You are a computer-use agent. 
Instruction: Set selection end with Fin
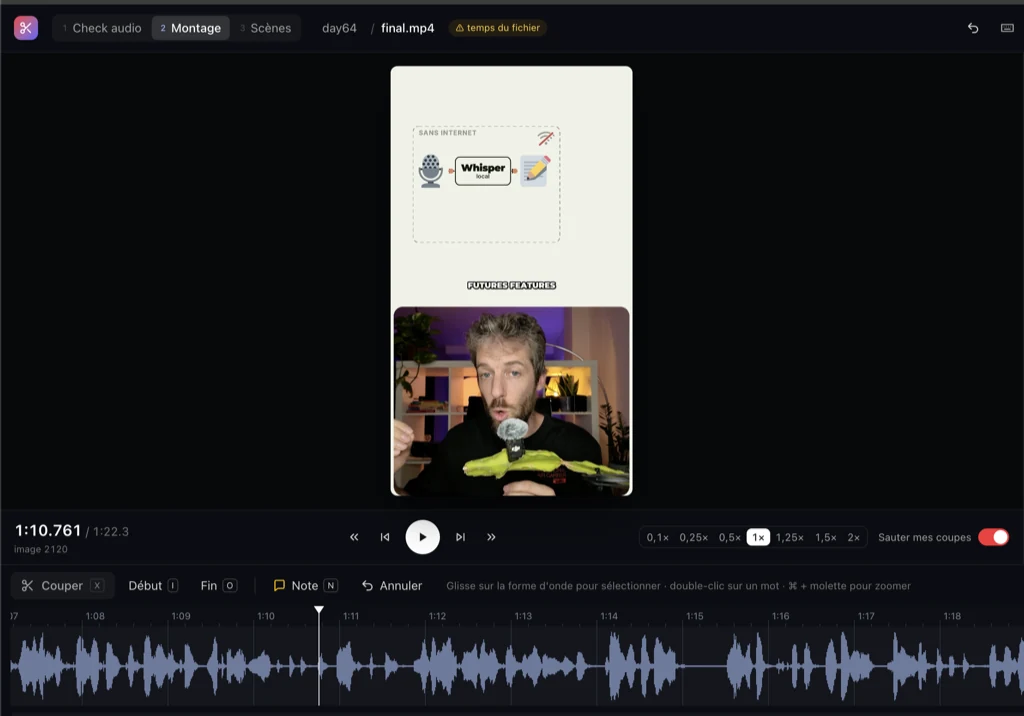219,585
